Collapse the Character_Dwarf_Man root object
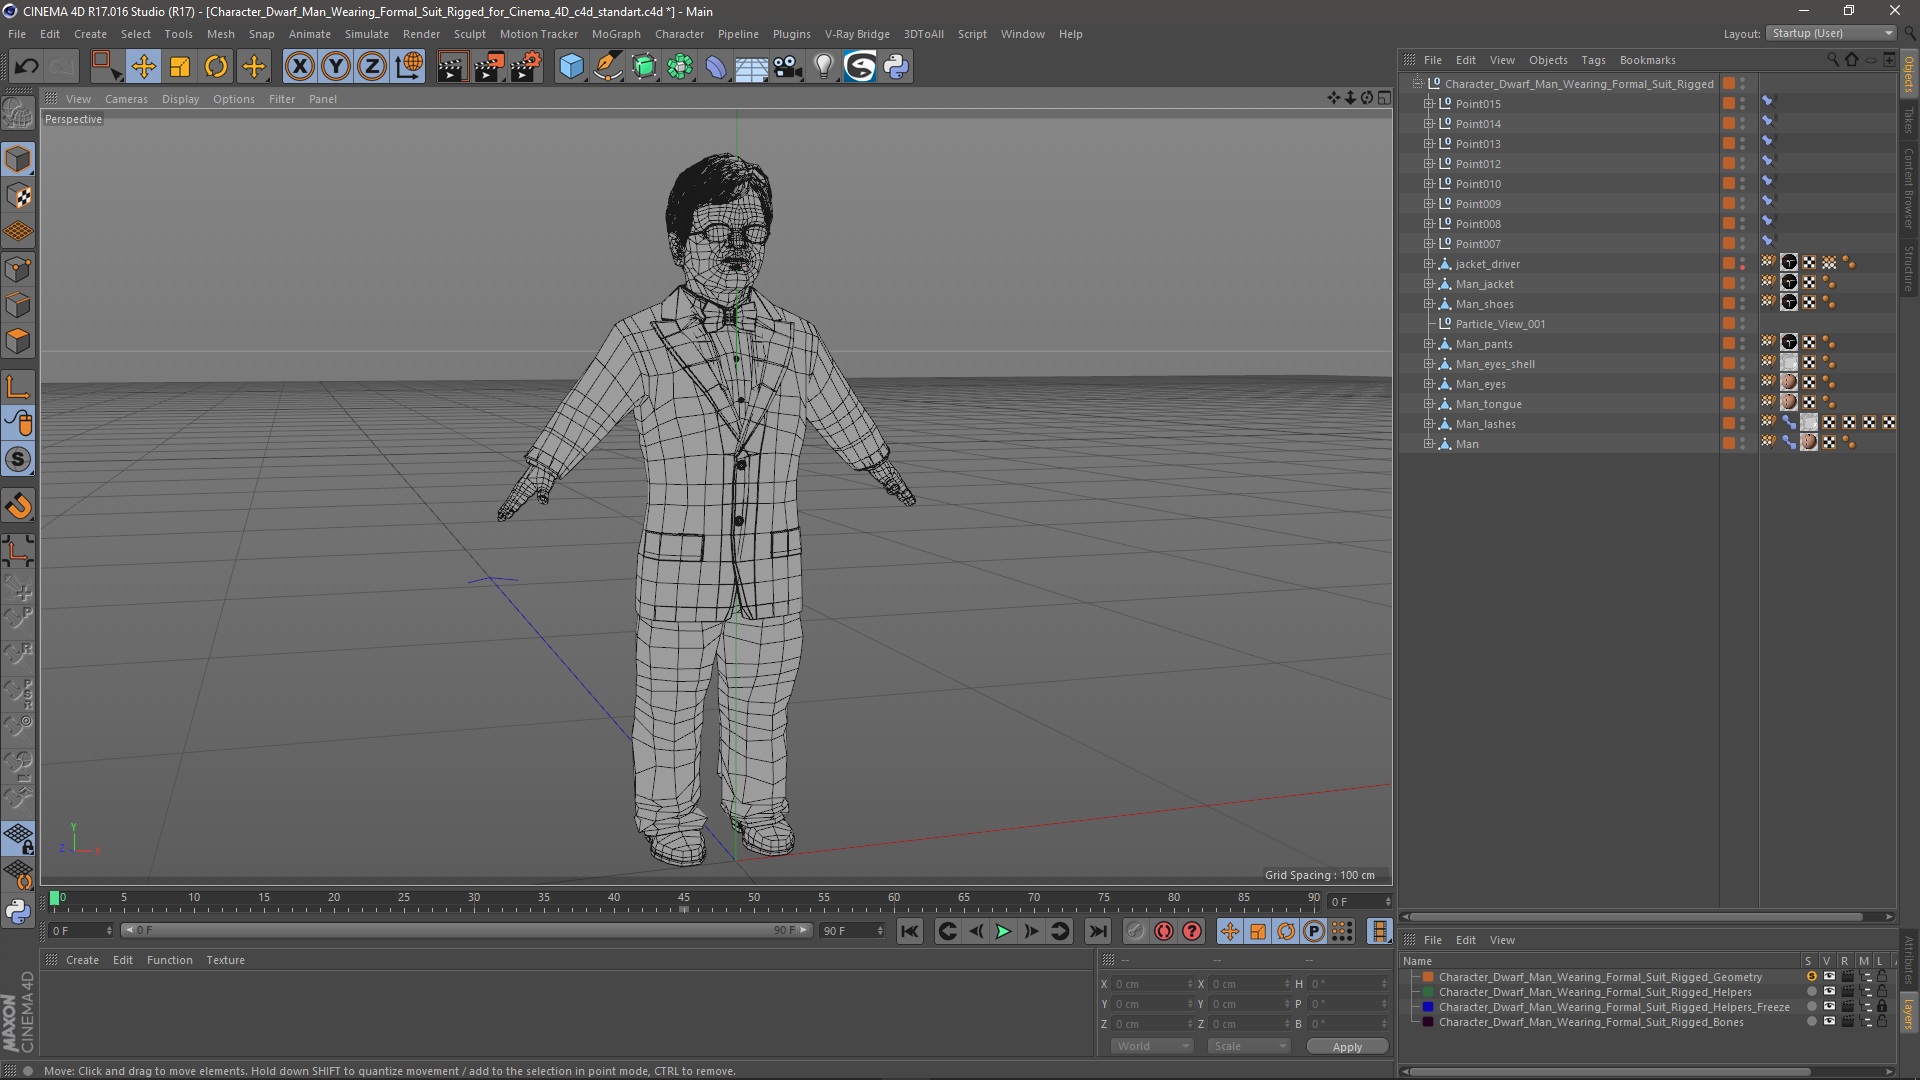Viewport: 1920px width, 1080px height. click(1417, 84)
